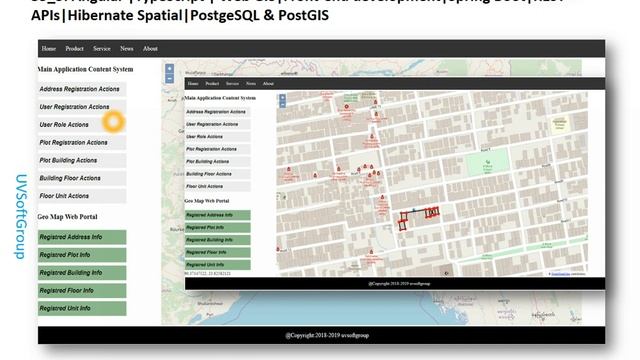This screenshot has width=640, height=360.
Task: Click Main Application Content System heading in back window
Action: 85,69
